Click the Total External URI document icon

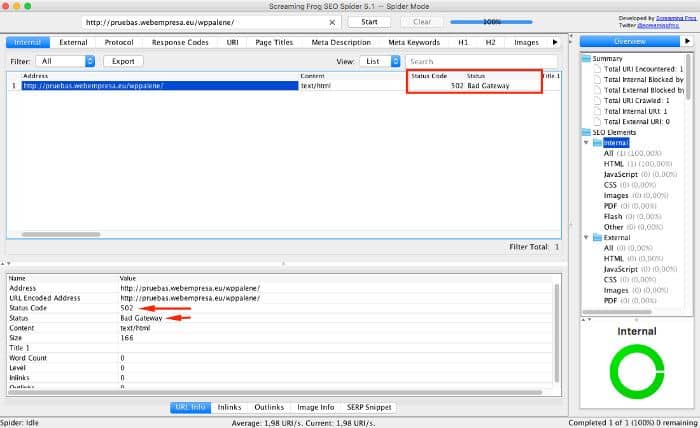point(597,121)
